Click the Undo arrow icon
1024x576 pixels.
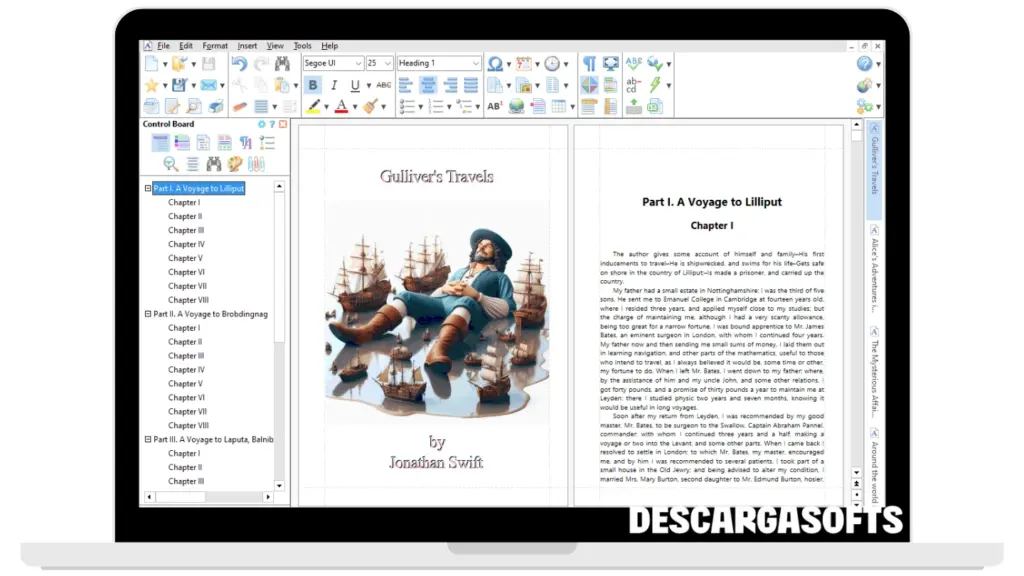[x=239, y=63]
